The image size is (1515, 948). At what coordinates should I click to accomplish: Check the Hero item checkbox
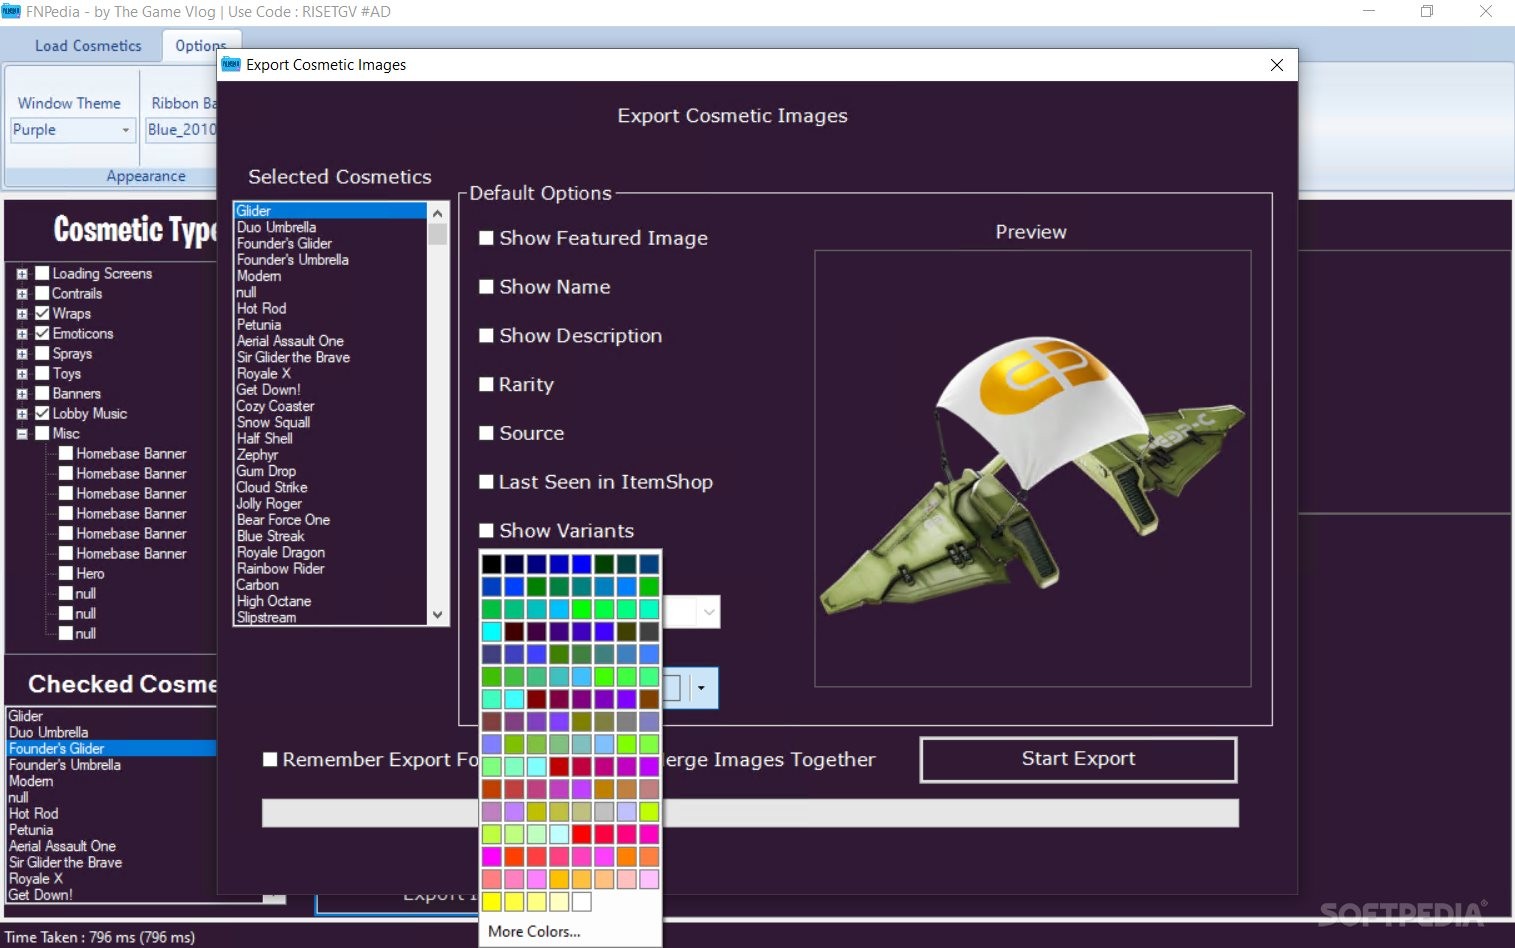point(66,573)
